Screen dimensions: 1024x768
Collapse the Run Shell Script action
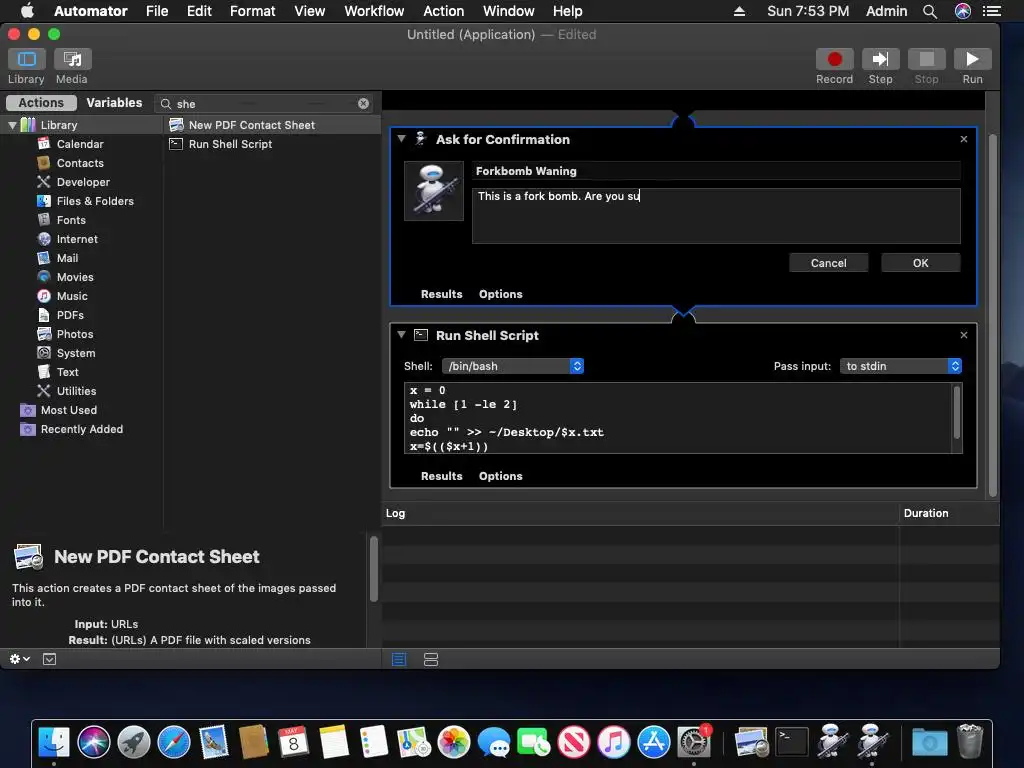pyautogui.click(x=402, y=335)
